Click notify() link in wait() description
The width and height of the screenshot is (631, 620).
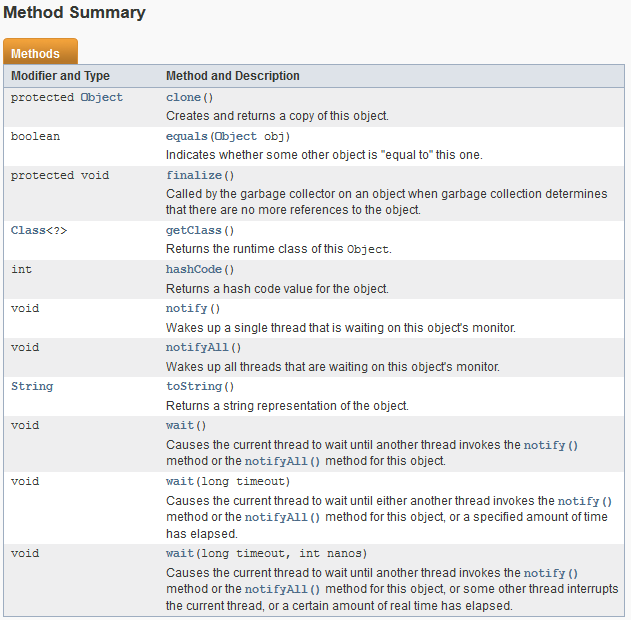coord(551,445)
